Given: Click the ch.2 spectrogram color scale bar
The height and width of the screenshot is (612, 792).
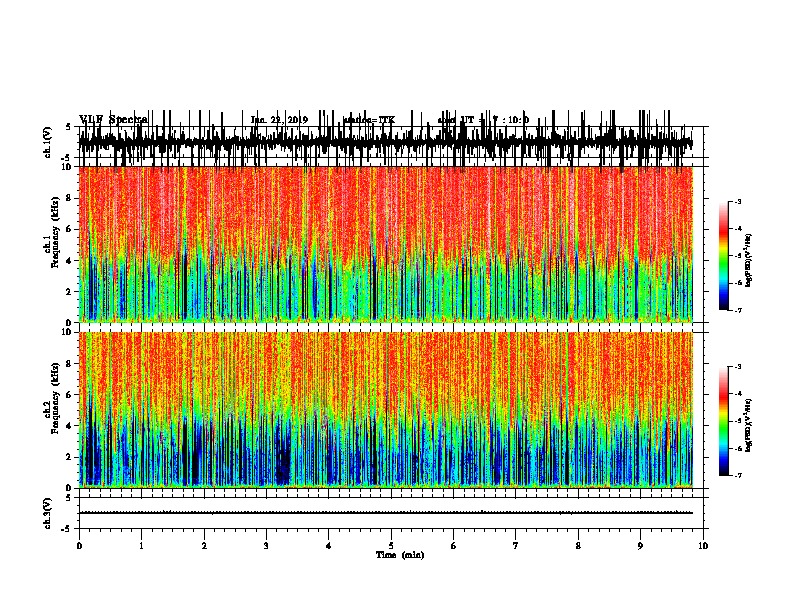Looking at the screenshot, I should 724,421.
